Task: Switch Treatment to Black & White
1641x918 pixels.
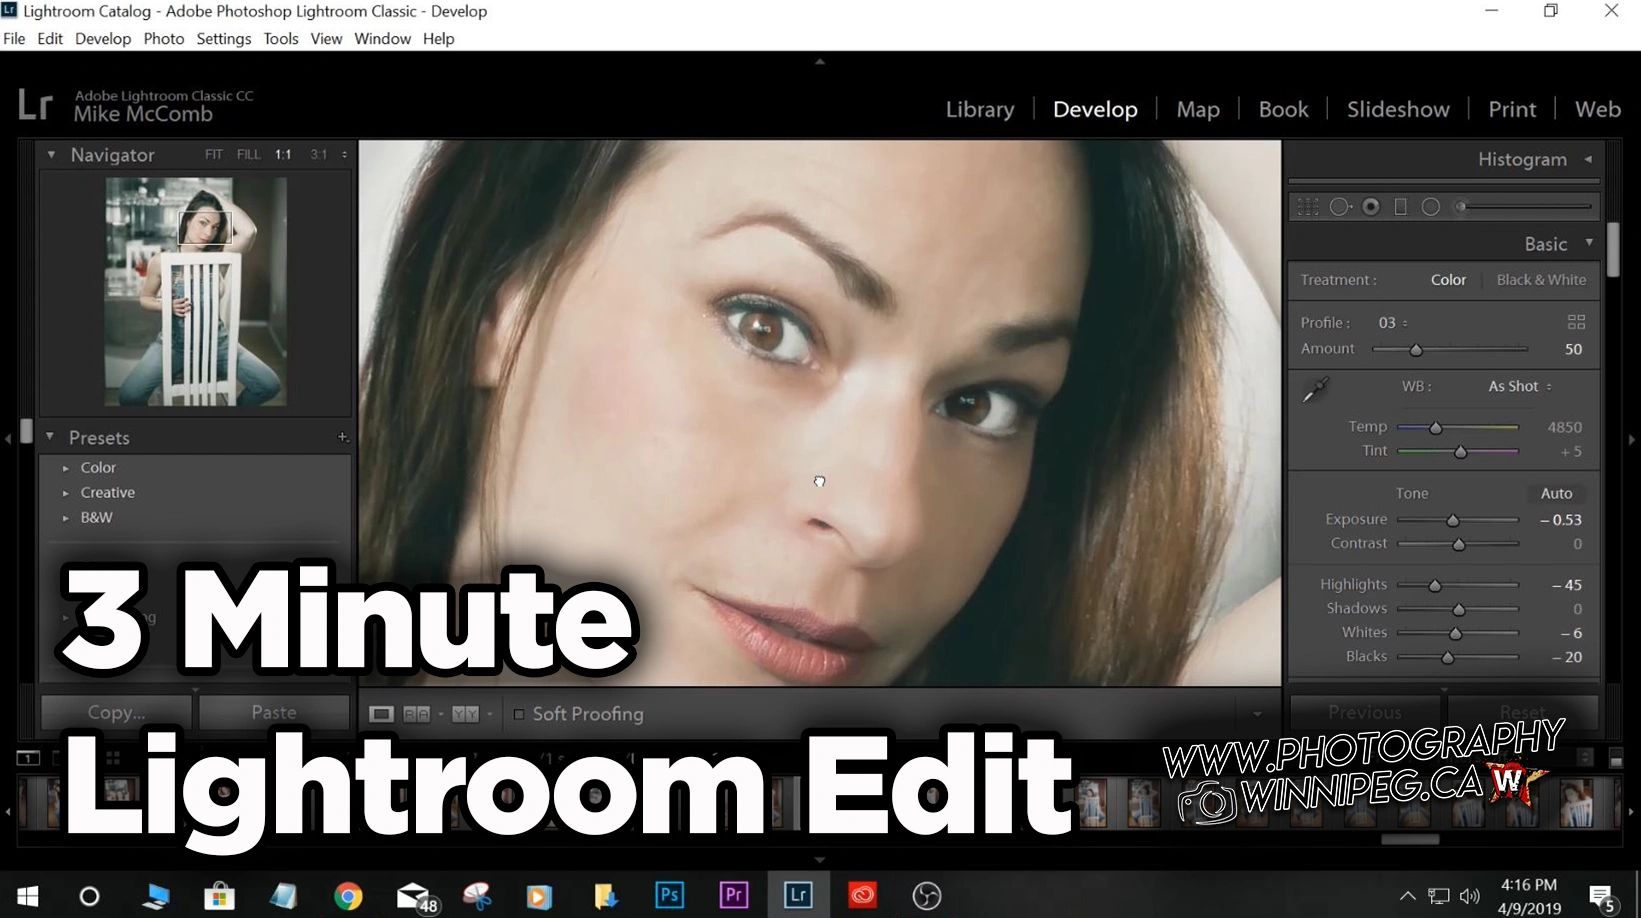Action: (1541, 280)
